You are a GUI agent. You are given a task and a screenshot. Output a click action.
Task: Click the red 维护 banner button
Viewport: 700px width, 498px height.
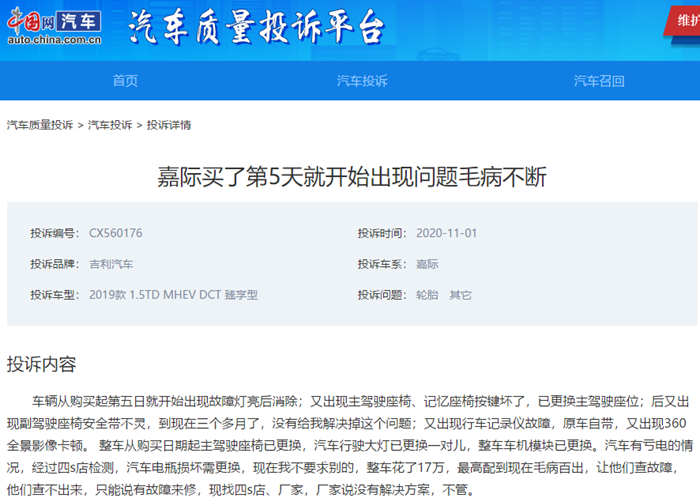click(x=683, y=21)
